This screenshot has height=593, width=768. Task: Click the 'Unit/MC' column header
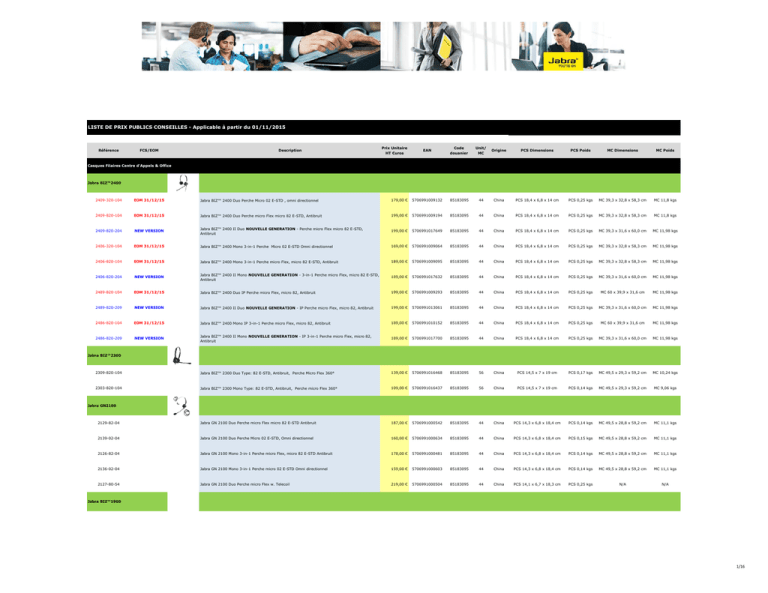point(480,150)
